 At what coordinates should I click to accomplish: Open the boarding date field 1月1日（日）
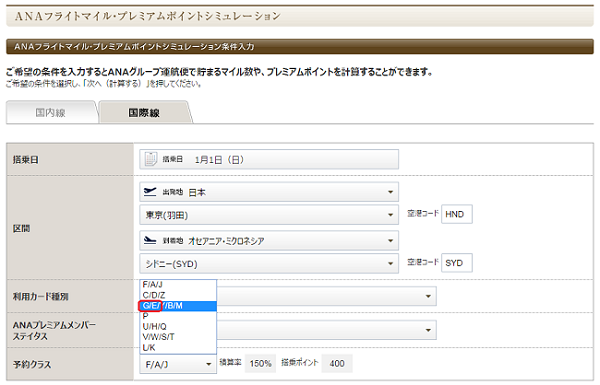tap(269, 159)
